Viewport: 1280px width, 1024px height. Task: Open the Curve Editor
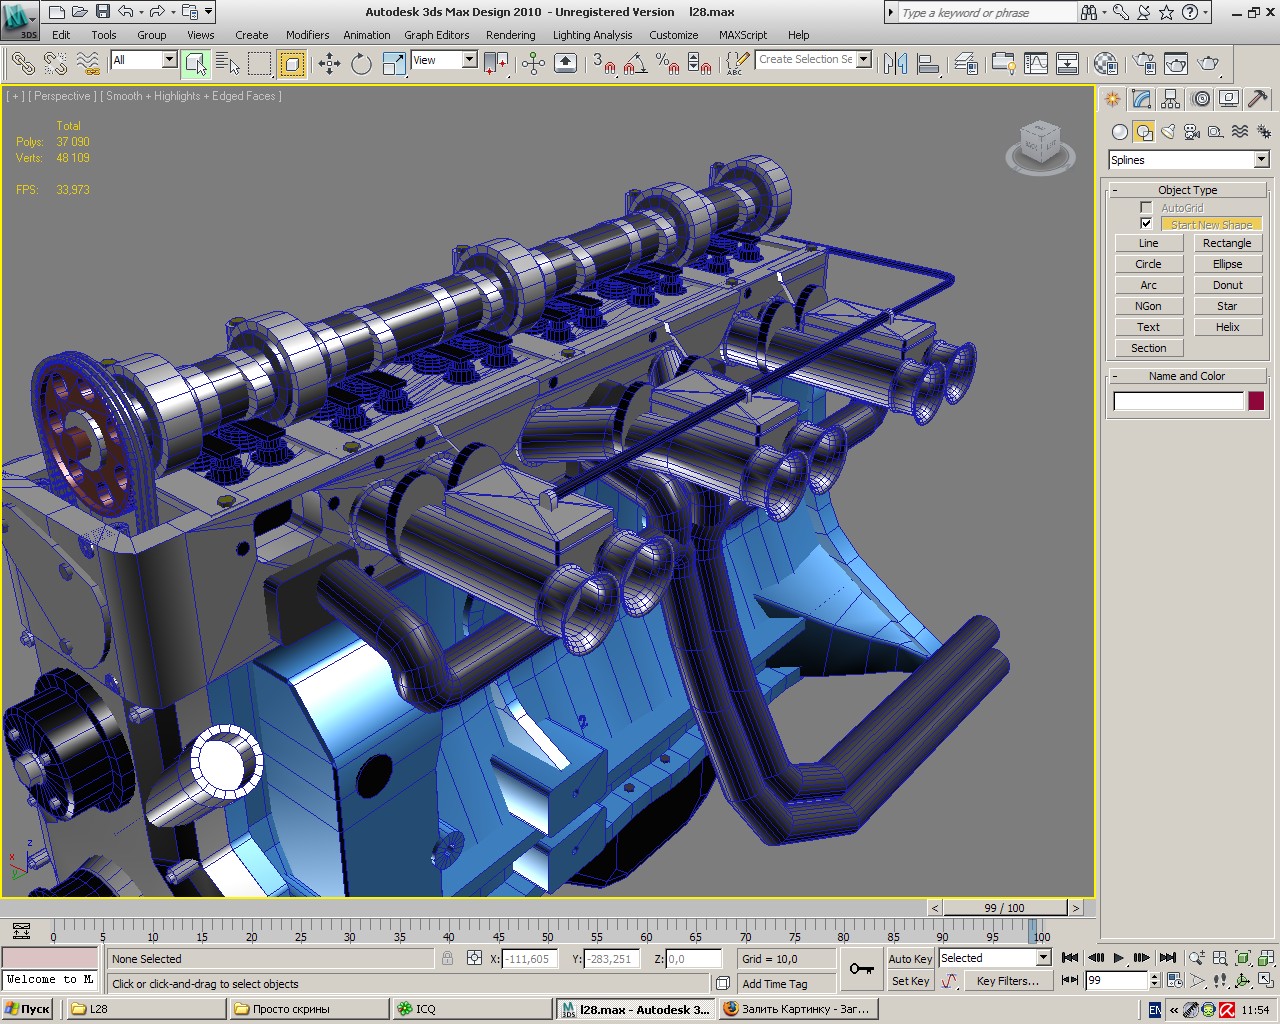pyautogui.click(x=1036, y=64)
